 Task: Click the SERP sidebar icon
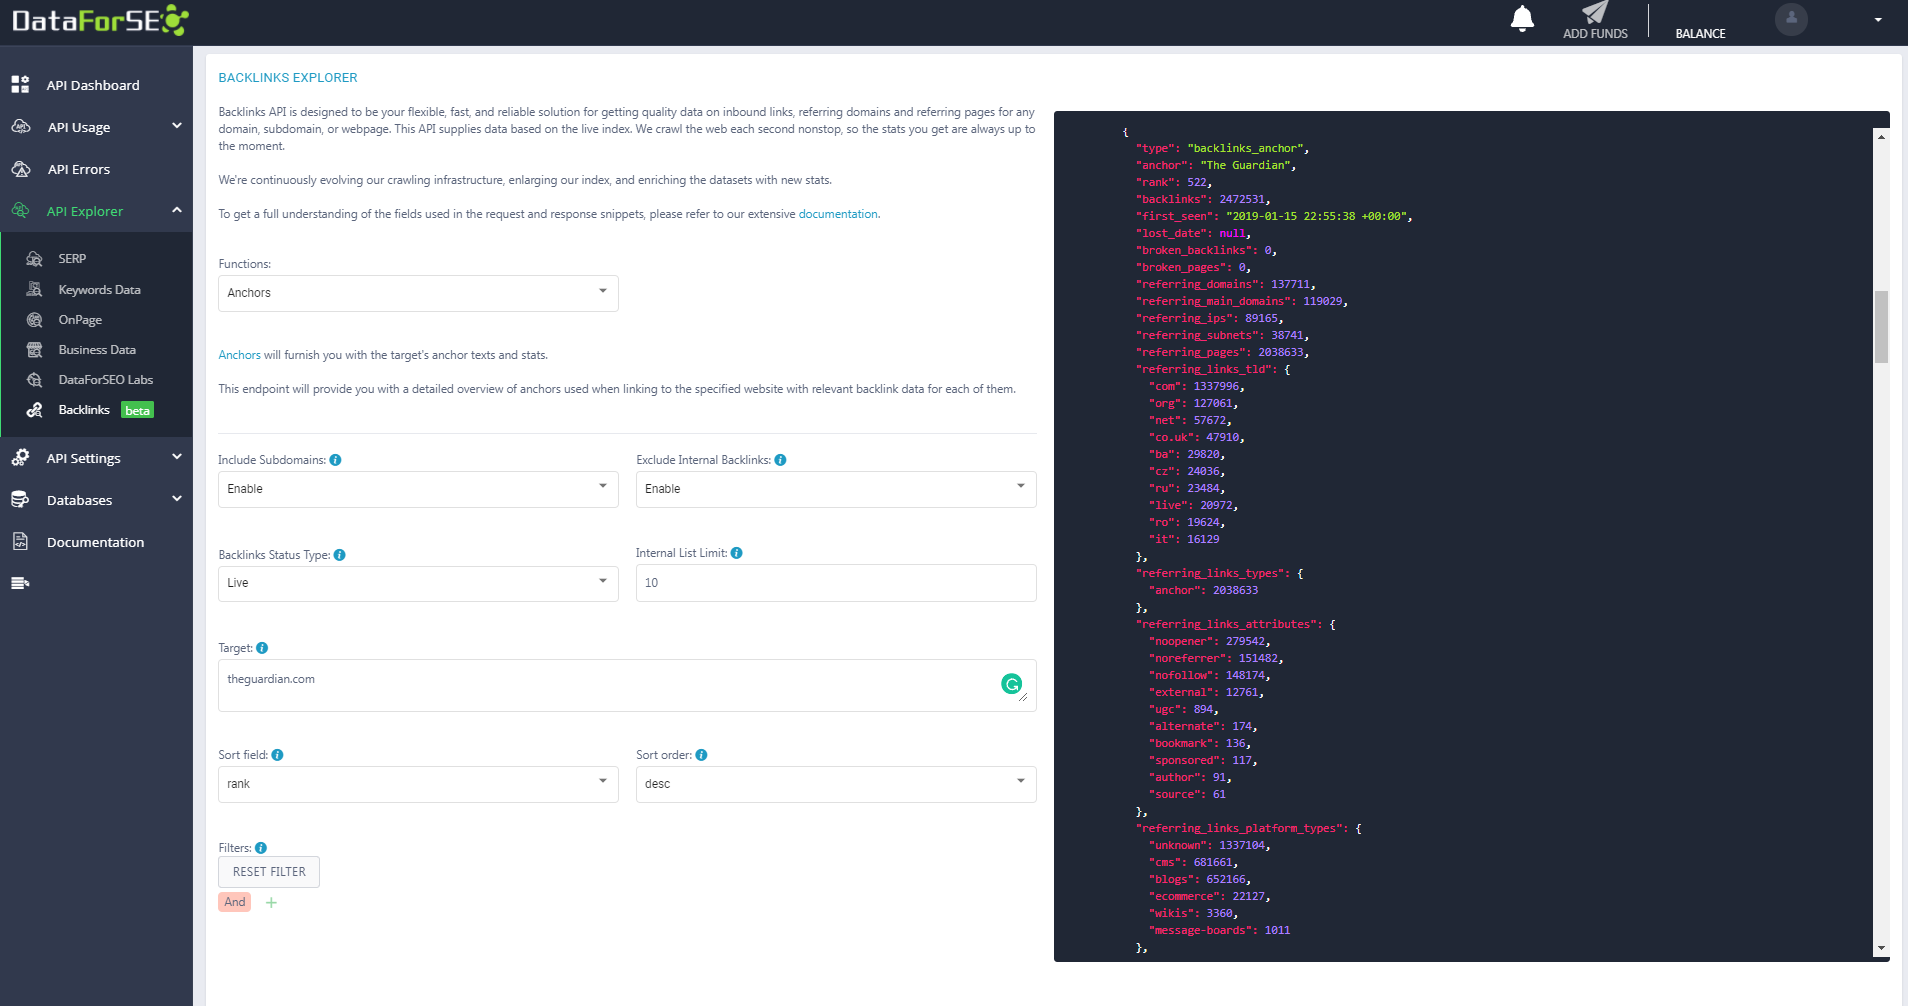(x=34, y=259)
